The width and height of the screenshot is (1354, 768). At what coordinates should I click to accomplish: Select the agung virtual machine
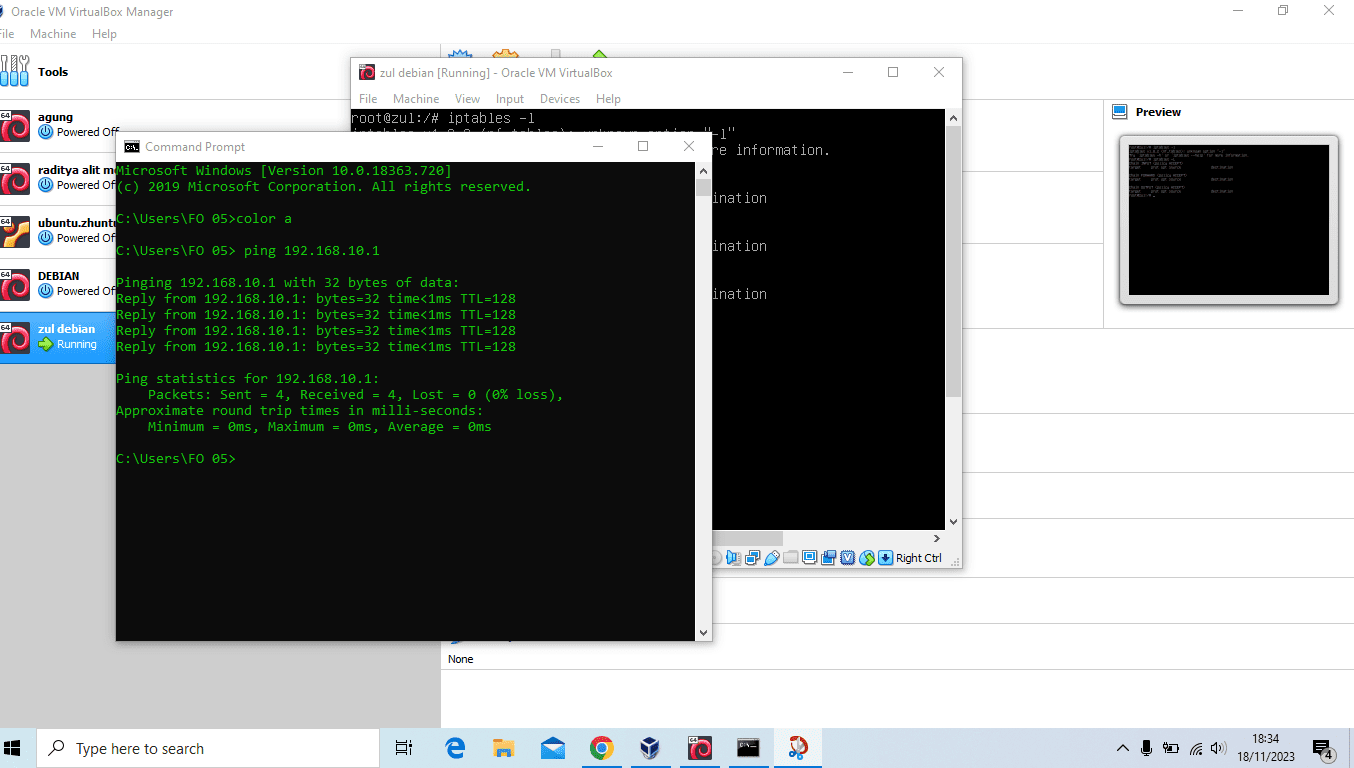tap(58, 124)
